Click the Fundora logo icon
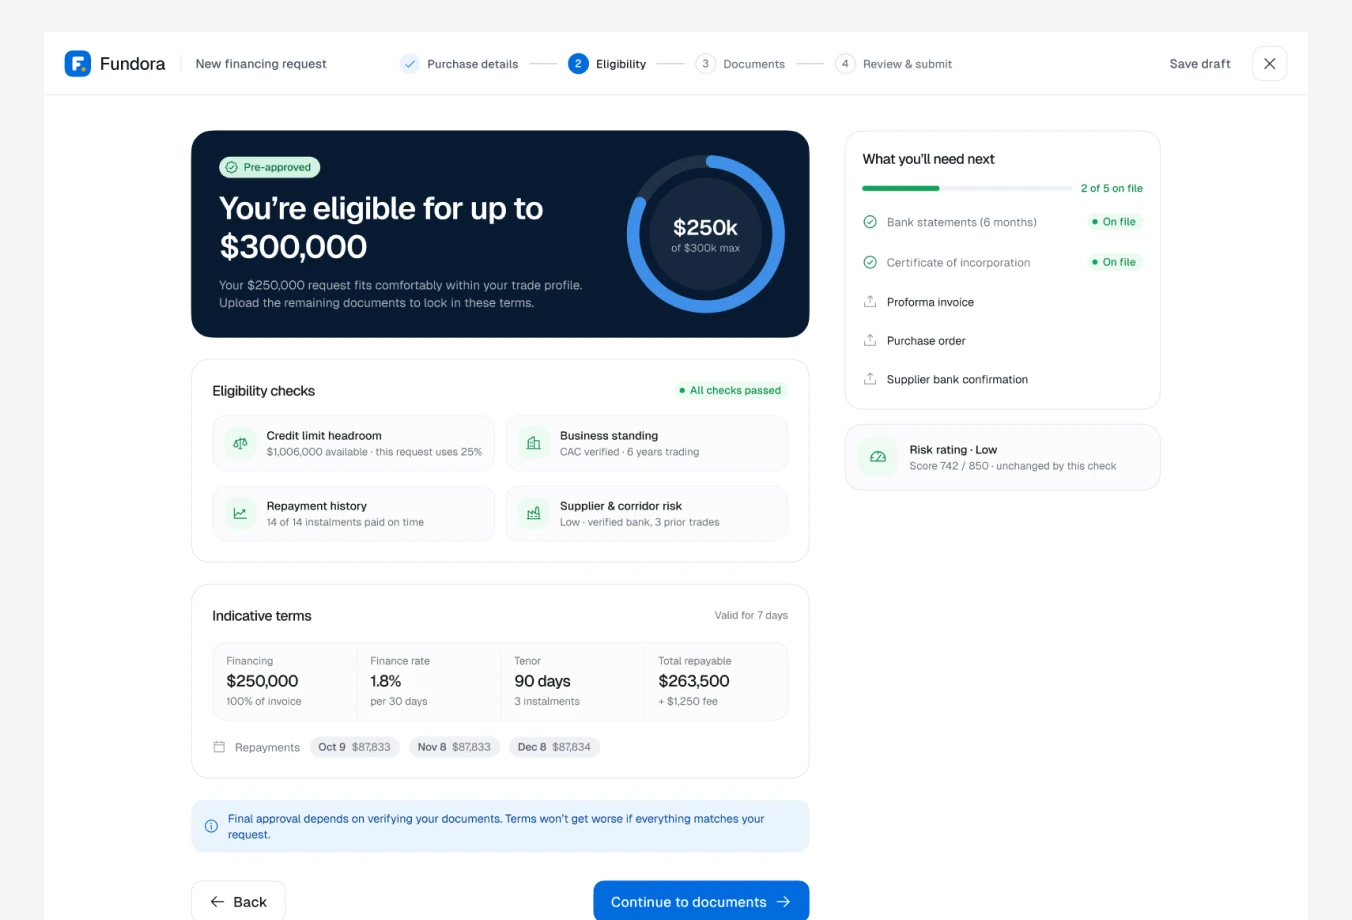1352x920 pixels. 78,63
